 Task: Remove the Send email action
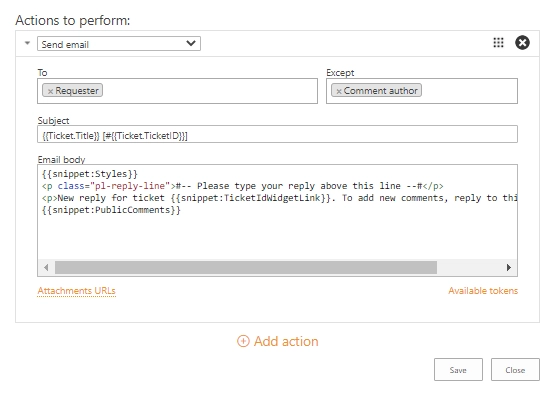pyautogui.click(x=522, y=43)
